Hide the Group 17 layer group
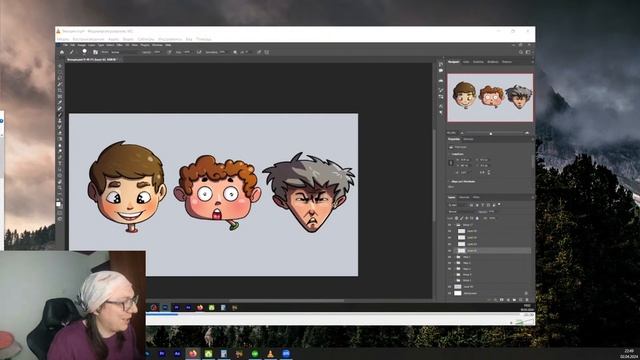The image size is (640, 360). 449,225
